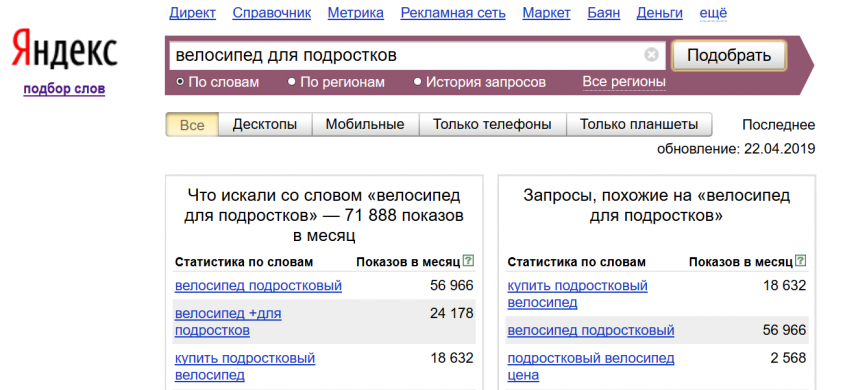This screenshot has height=390, width=845.
Task: Switch to the Все device tab
Action: [192, 124]
